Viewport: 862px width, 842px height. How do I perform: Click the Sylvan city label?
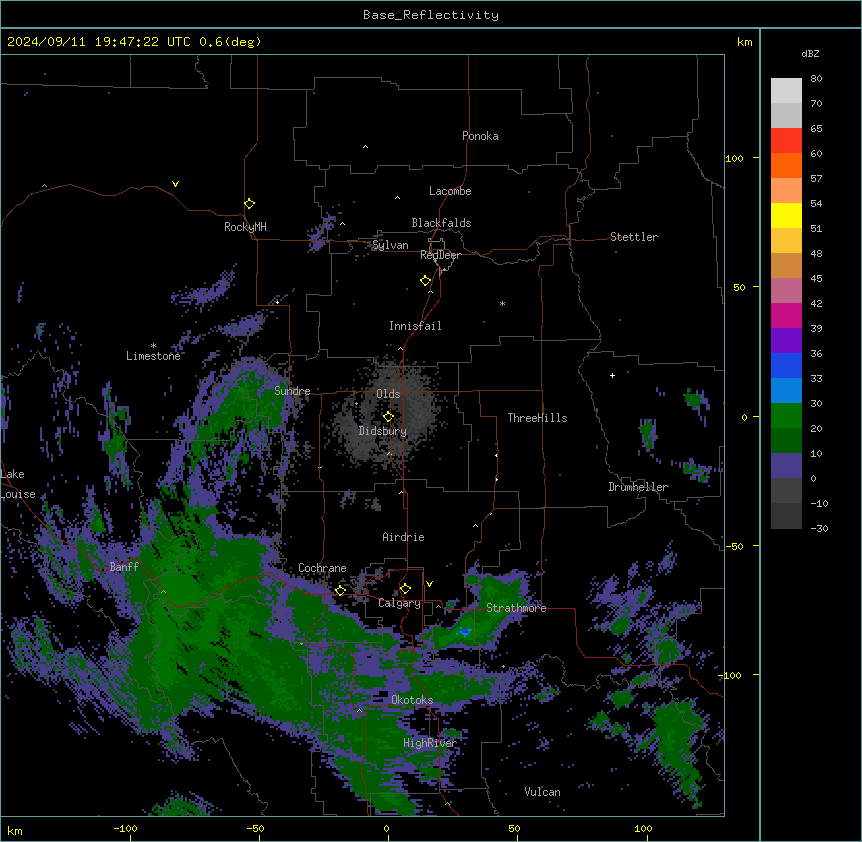coord(390,245)
